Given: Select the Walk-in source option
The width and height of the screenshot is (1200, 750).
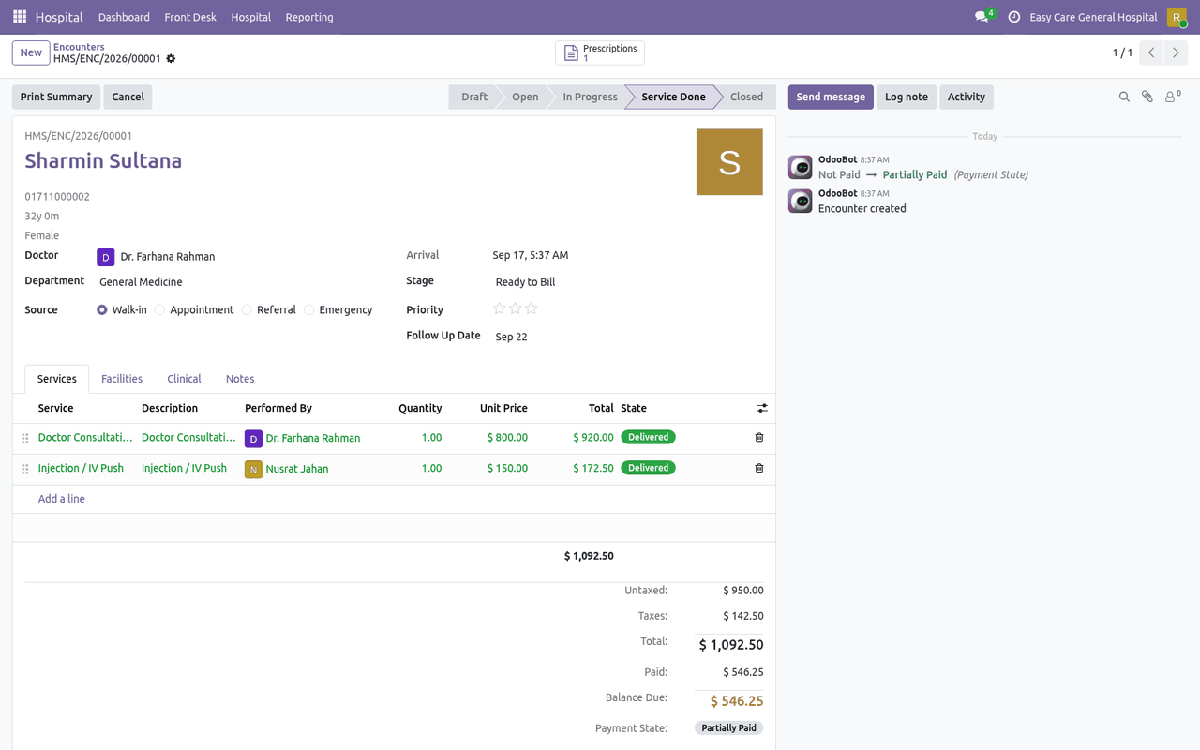Looking at the screenshot, I should pyautogui.click(x=102, y=310).
